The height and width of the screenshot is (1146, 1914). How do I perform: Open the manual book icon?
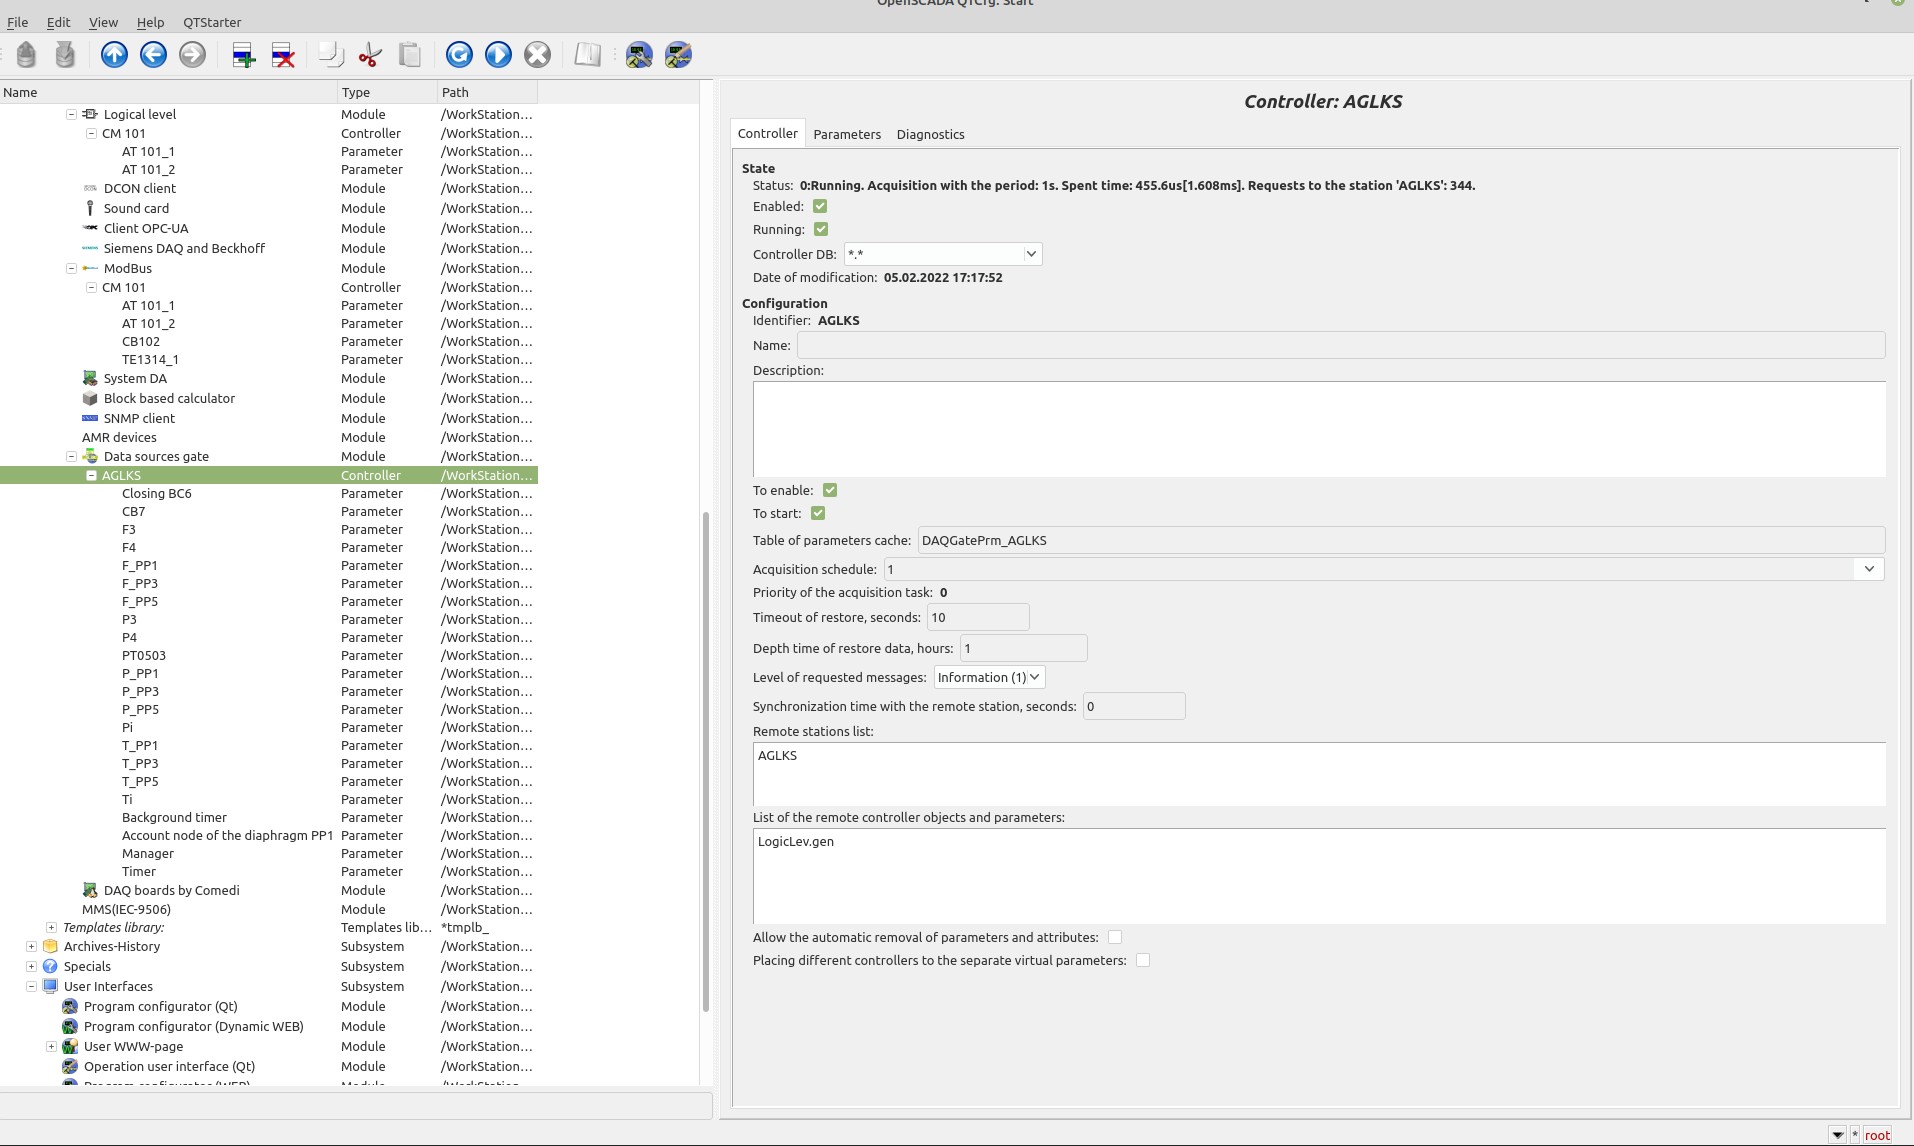coord(587,55)
